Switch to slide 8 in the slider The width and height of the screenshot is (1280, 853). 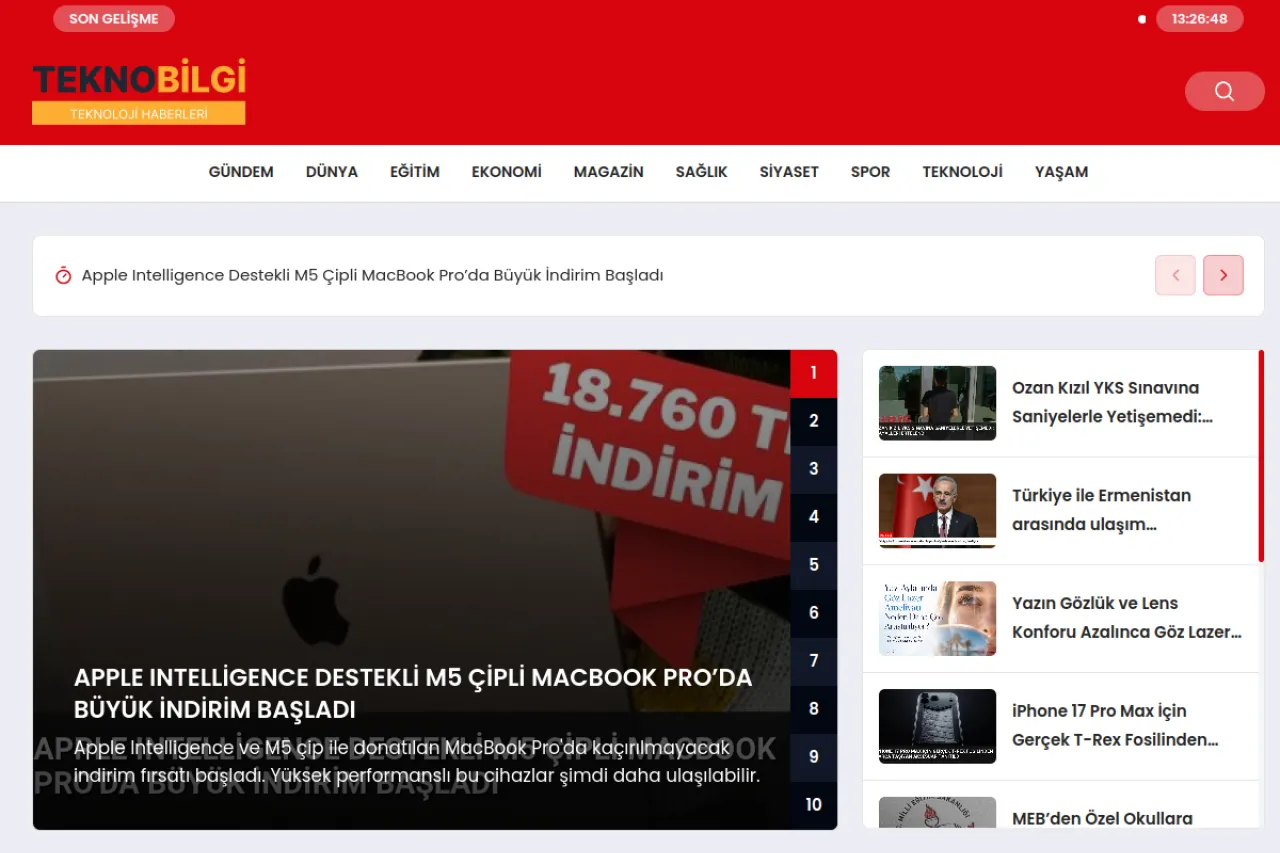814,709
